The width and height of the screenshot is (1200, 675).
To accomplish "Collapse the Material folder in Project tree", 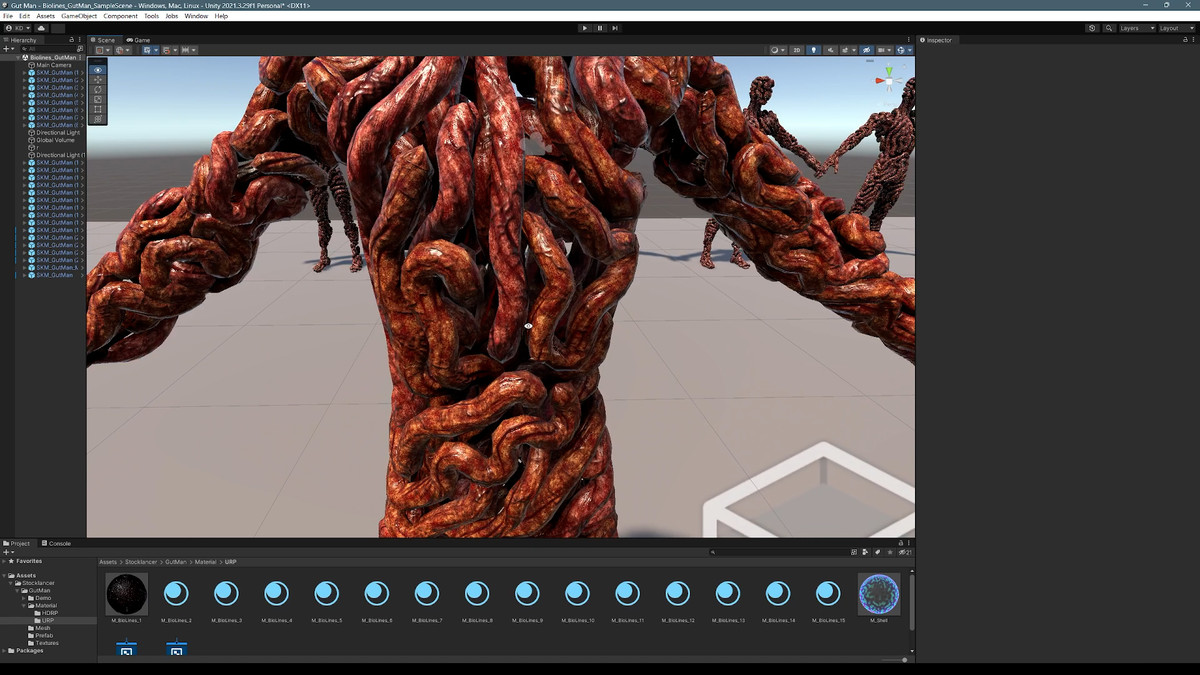I will (x=24, y=606).
